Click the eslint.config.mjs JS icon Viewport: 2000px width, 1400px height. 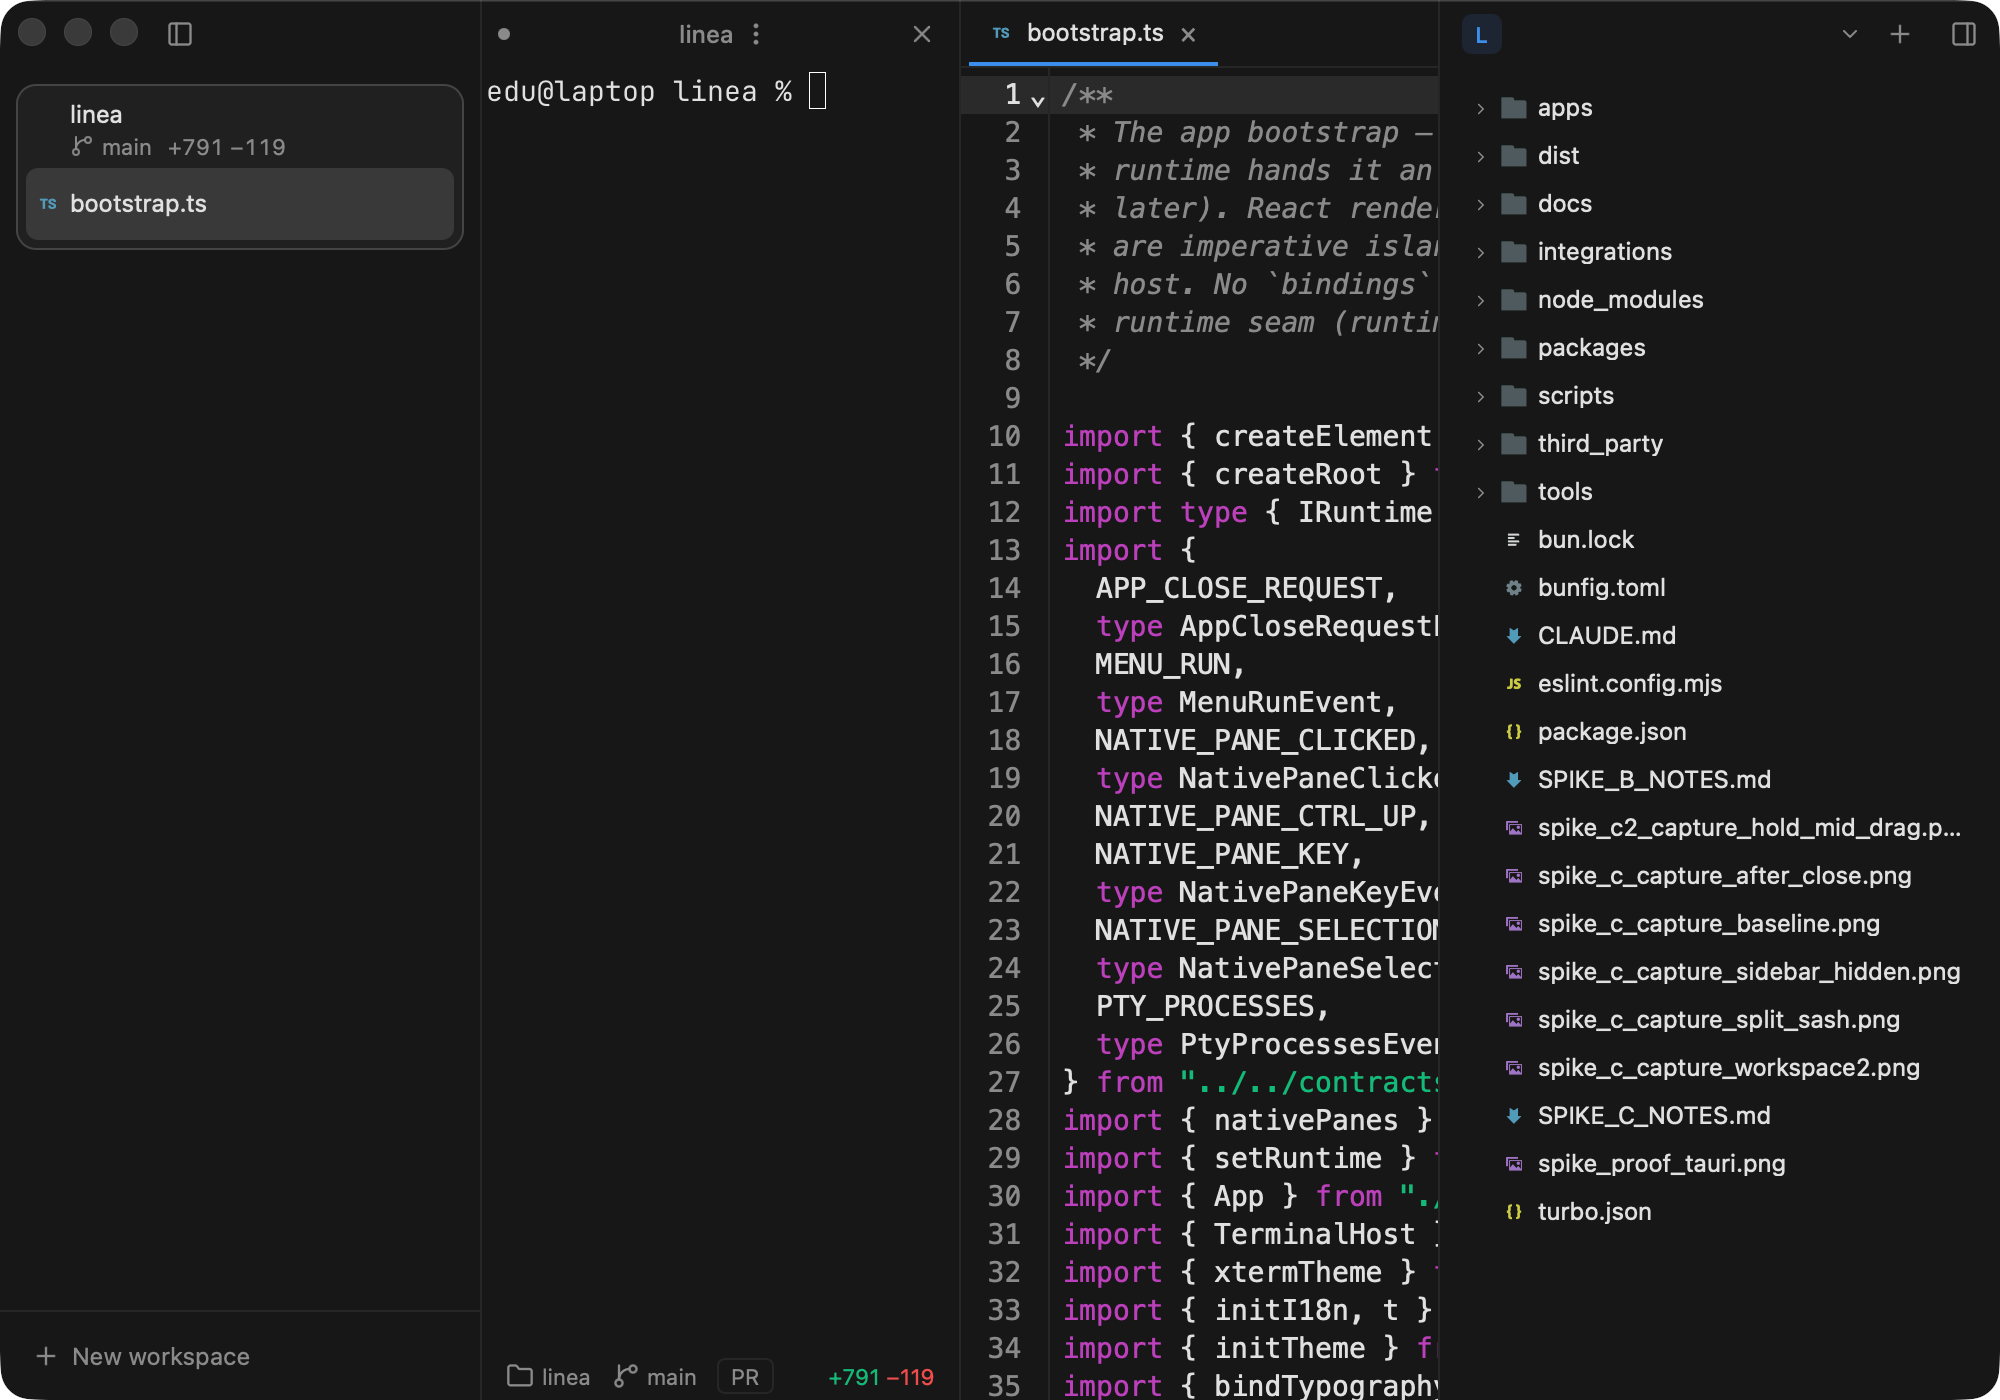point(1514,684)
